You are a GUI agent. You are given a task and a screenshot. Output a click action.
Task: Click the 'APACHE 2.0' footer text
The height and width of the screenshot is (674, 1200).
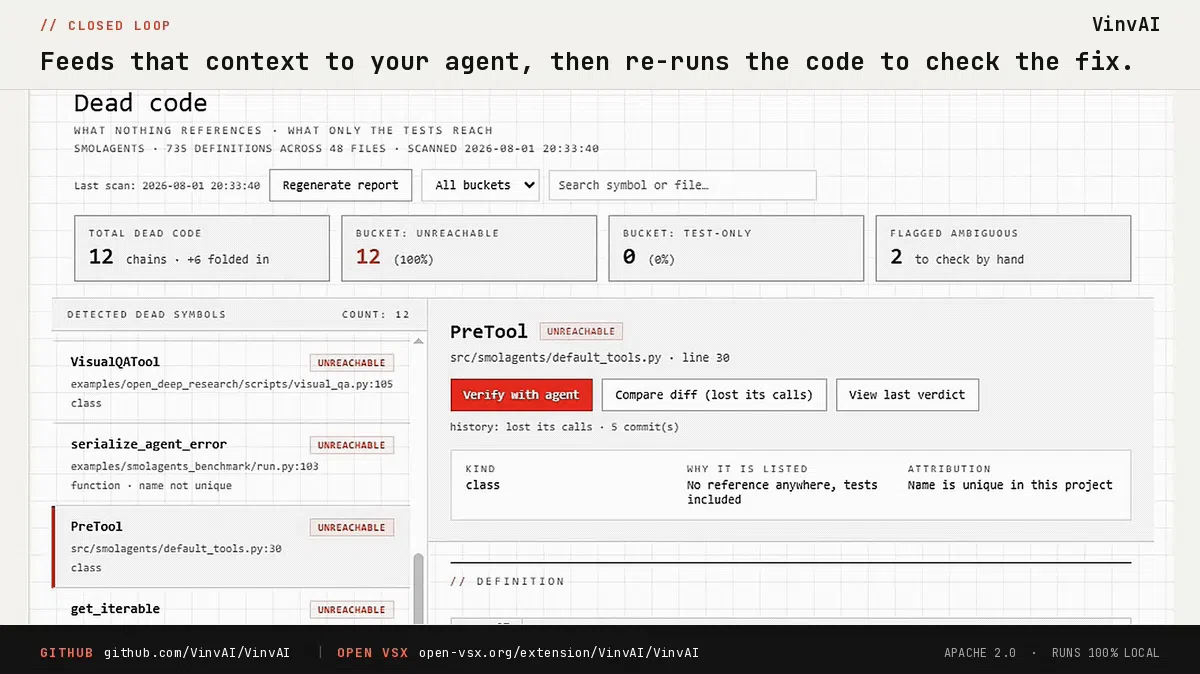(x=980, y=653)
